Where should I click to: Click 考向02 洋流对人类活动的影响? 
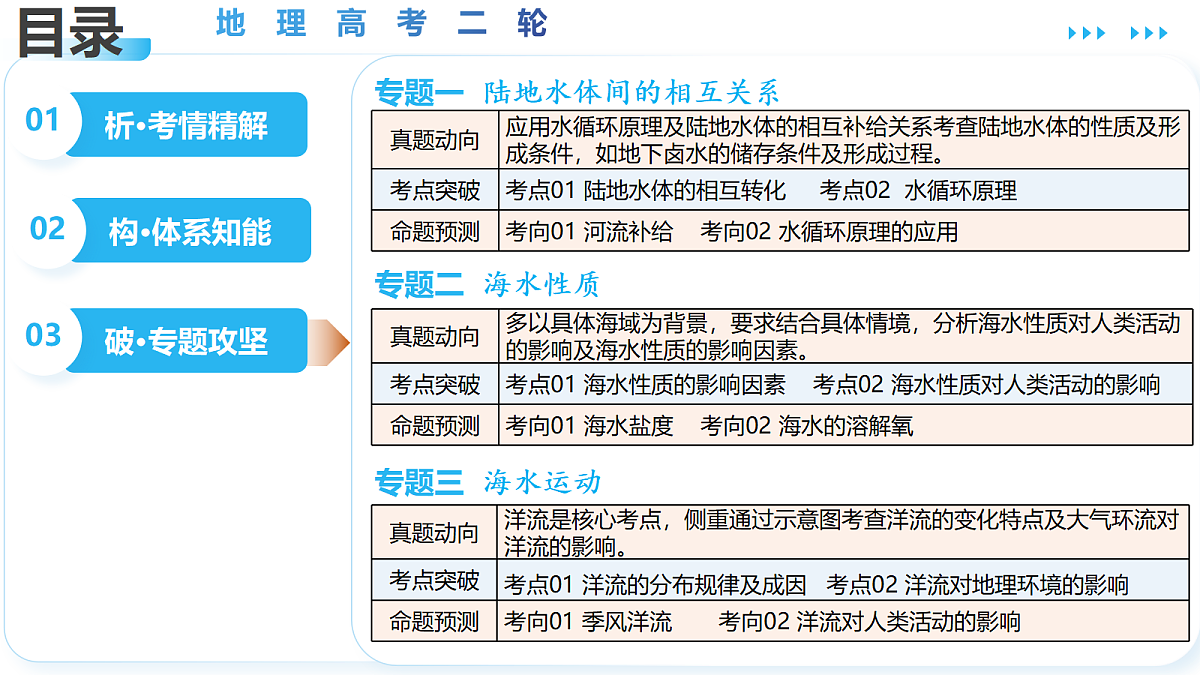coord(869,622)
